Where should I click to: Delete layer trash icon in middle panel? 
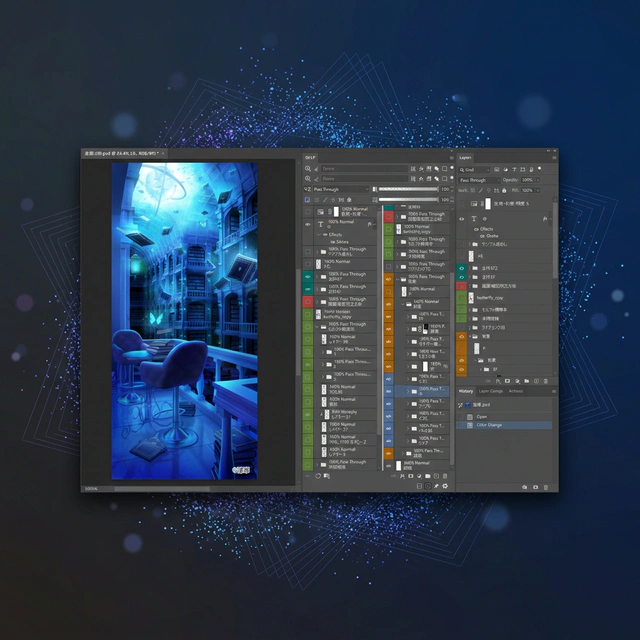tap(445, 476)
